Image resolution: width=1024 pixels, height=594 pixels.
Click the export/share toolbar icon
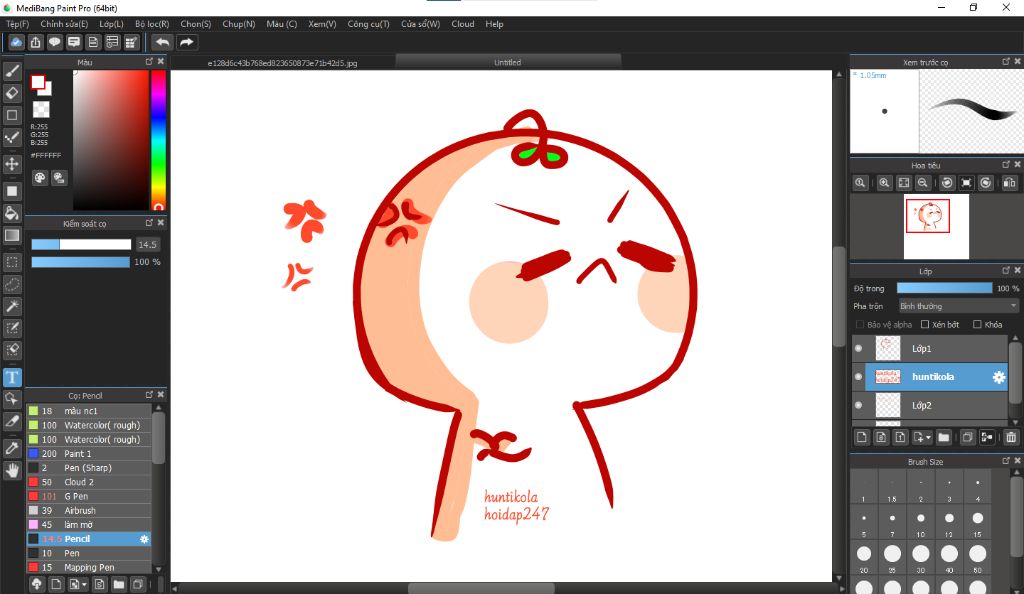[x=35, y=42]
